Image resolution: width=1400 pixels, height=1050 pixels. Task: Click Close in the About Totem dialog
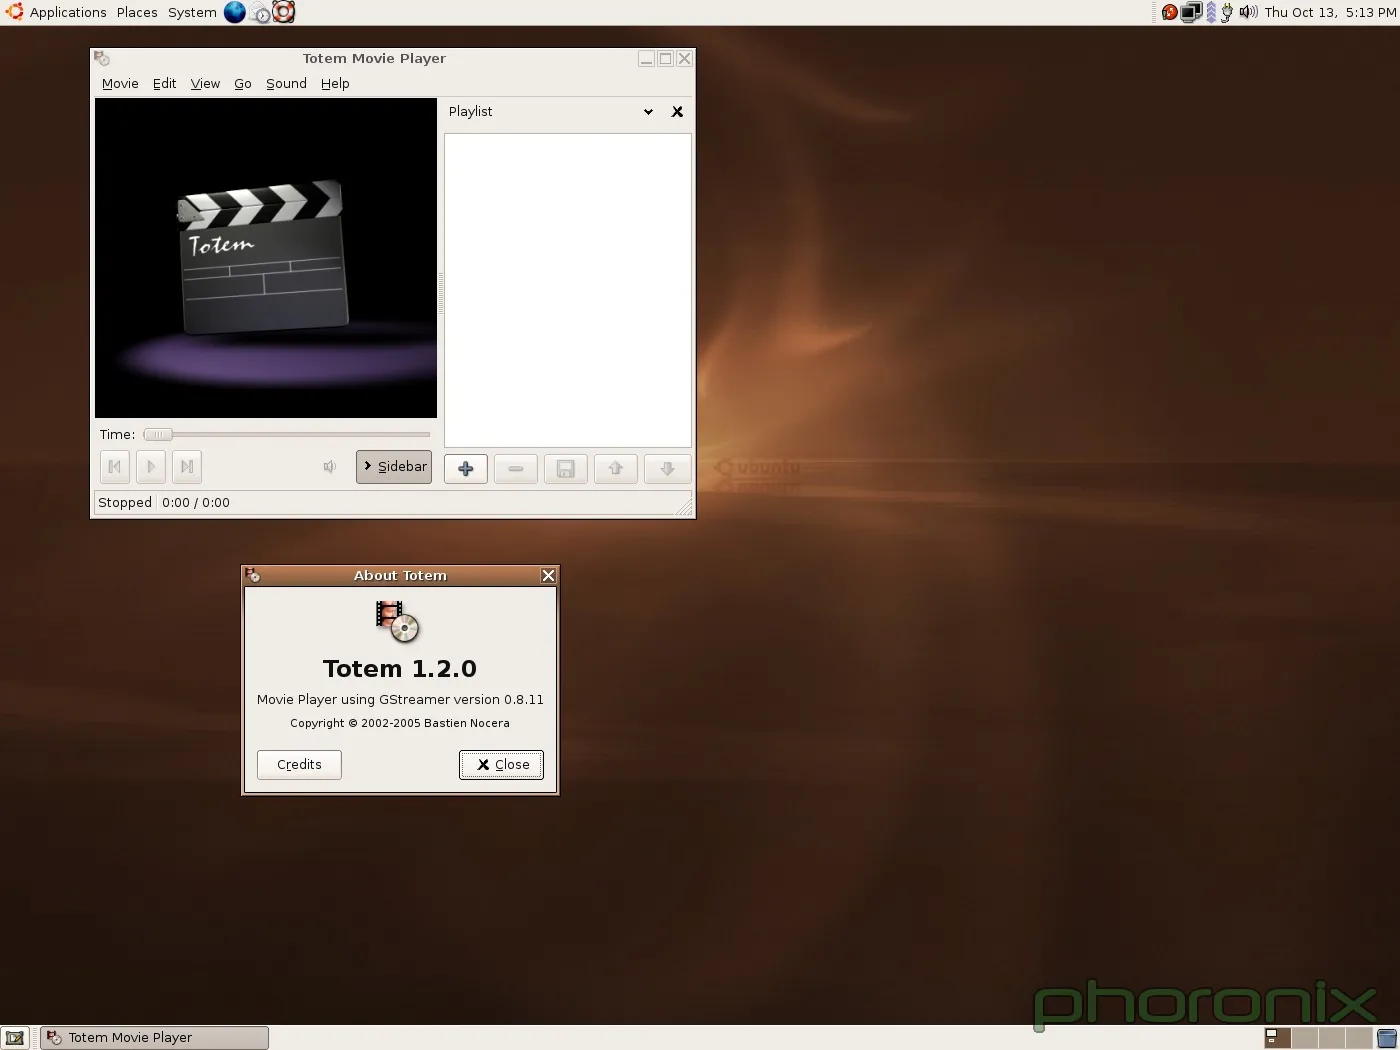(x=501, y=765)
